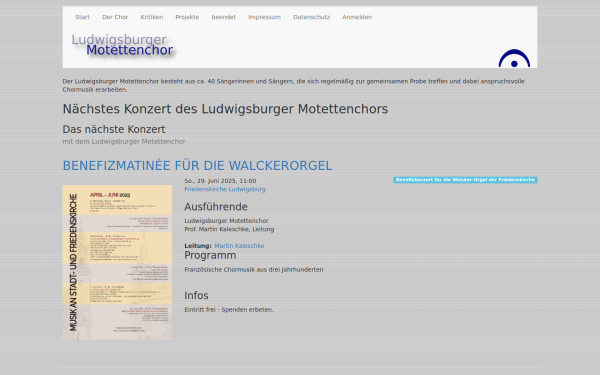
Task: Follow the Friedenskirche Ludwigsburg venue link
Action: 225,189
